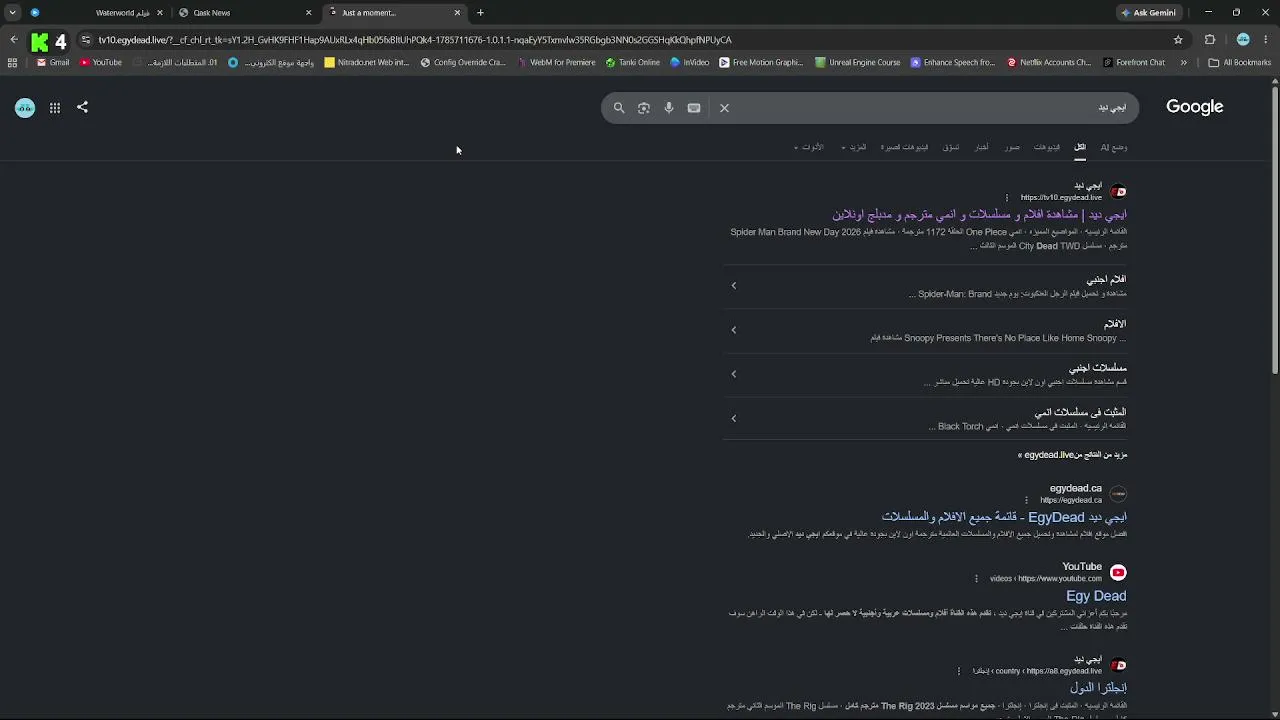
Task: Click the Google logo
Action: (1195, 107)
